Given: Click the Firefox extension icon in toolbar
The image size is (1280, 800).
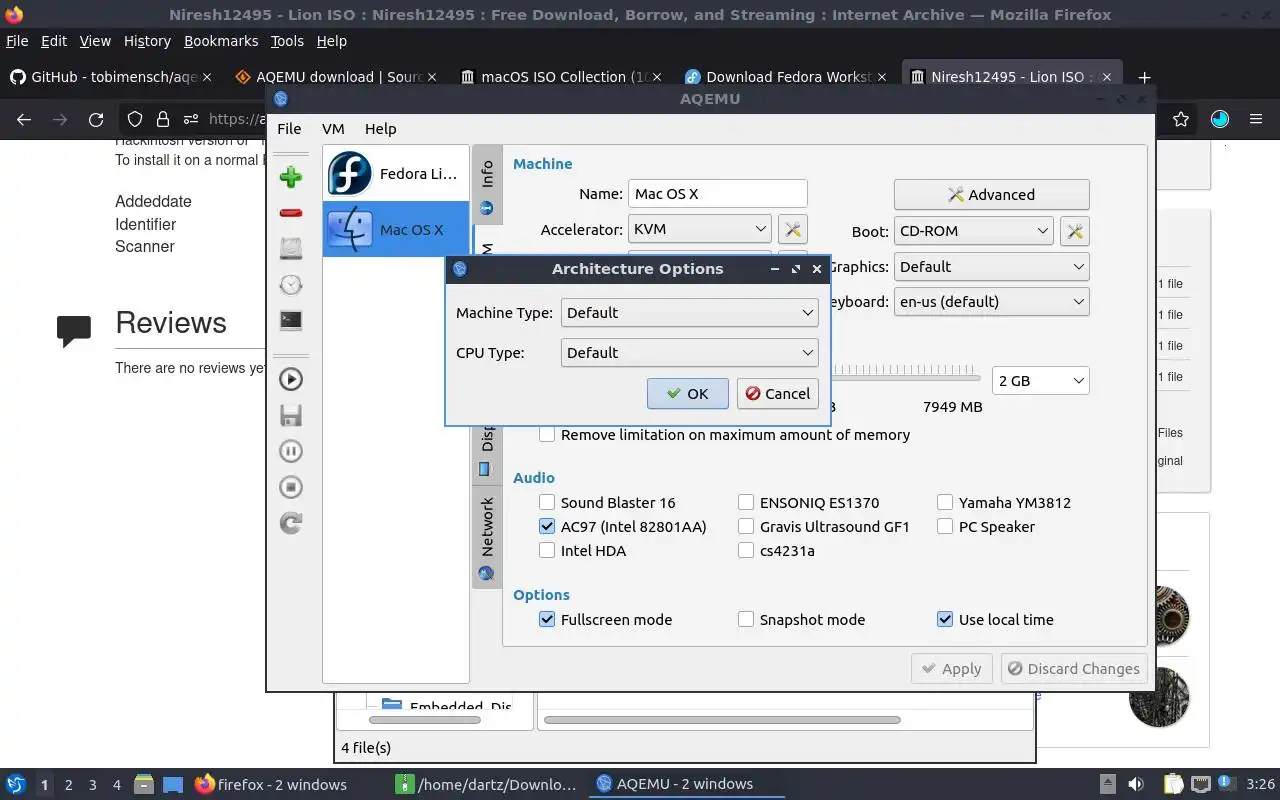Looking at the screenshot, I should (1219, 119).
